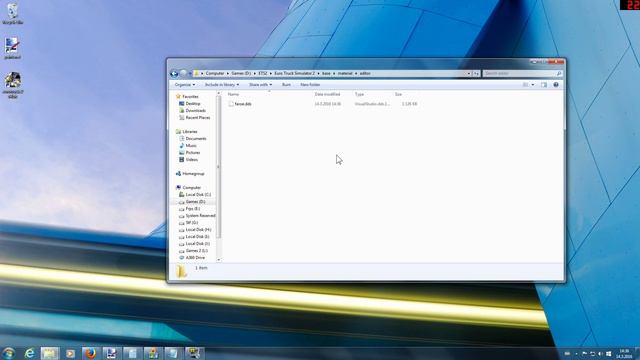Click the material breadcrumb in address bar

[345, 73]
